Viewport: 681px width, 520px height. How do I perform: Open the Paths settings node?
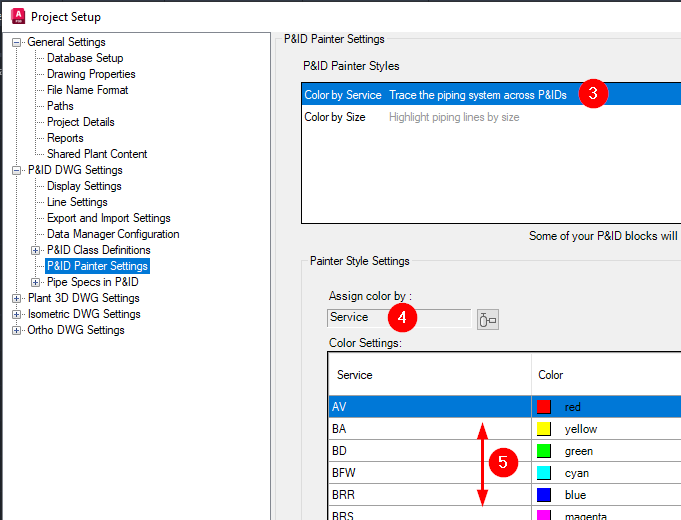pos(60,106)
